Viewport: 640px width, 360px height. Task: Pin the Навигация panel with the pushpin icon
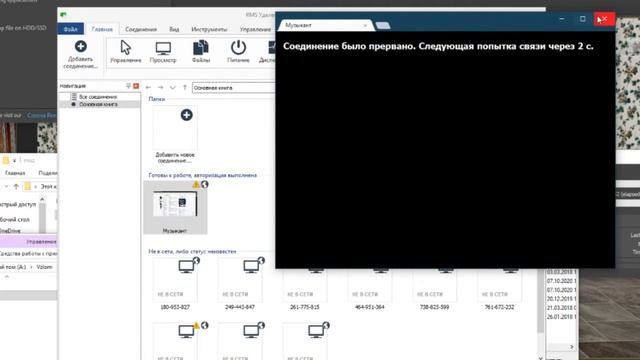pyautogui.click(x=128, y=86)
